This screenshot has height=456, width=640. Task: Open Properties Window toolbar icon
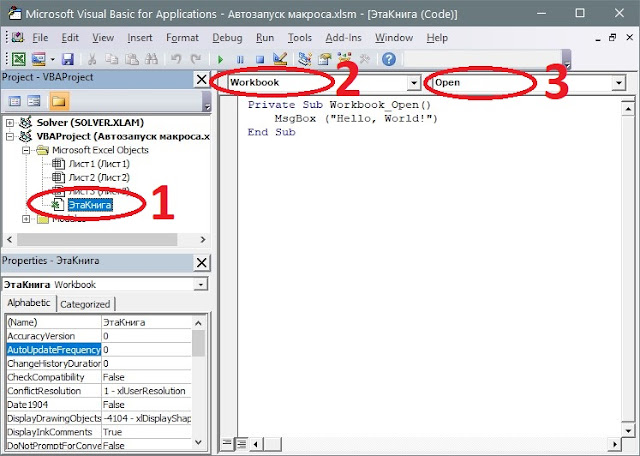tap(324, 59)
